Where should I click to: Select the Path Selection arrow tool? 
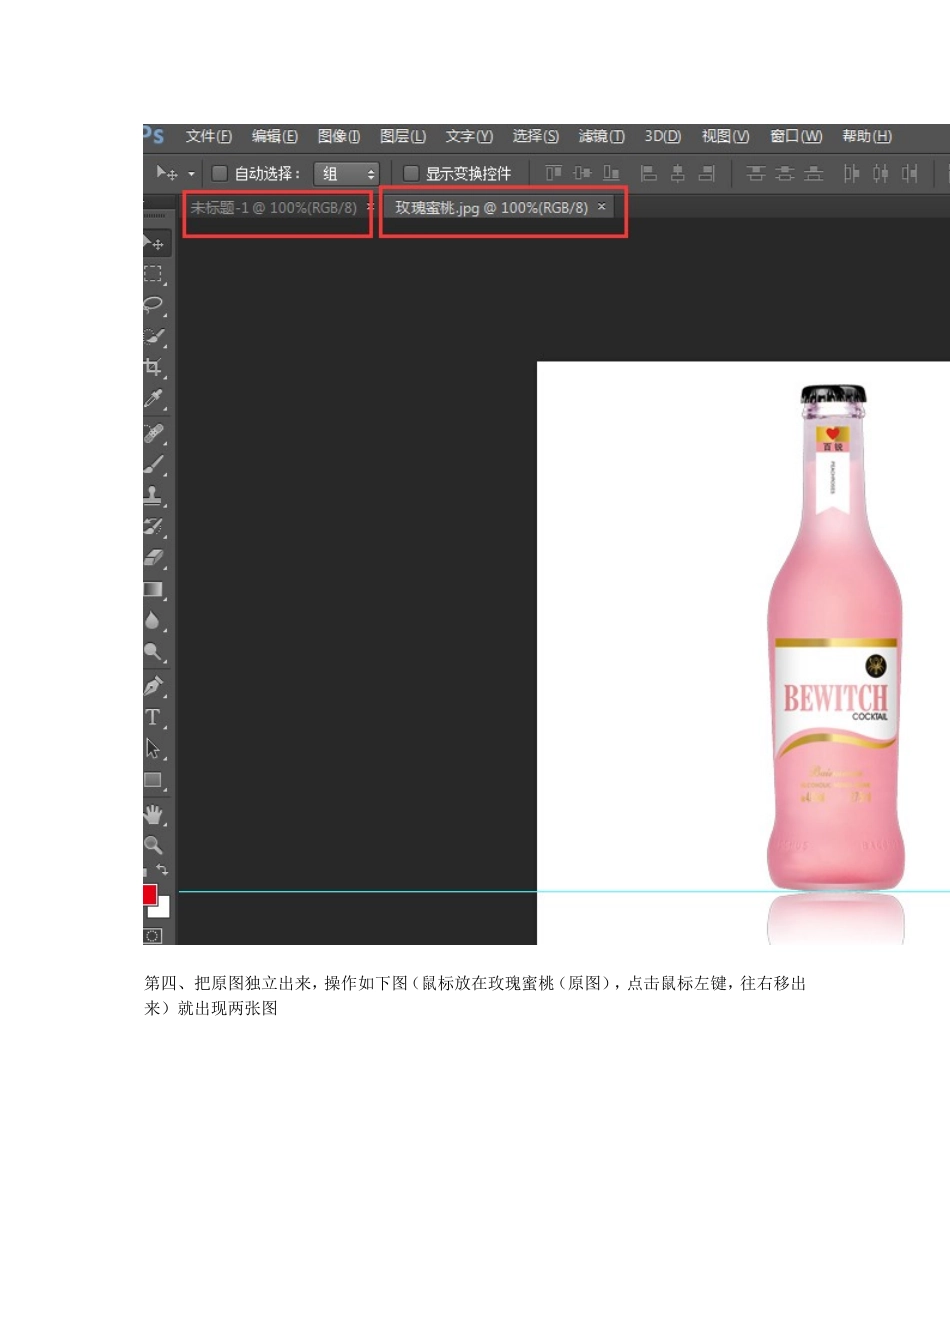(153, 748)
